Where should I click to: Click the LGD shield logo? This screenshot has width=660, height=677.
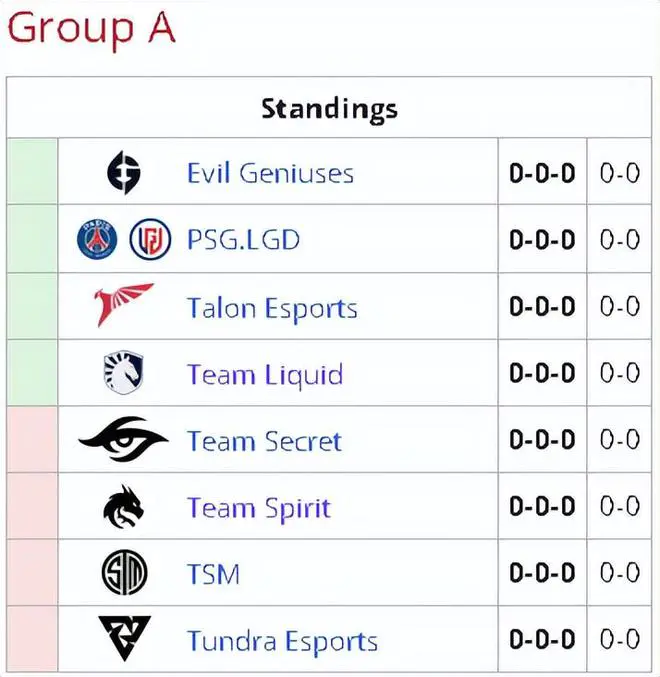point(150,239)
